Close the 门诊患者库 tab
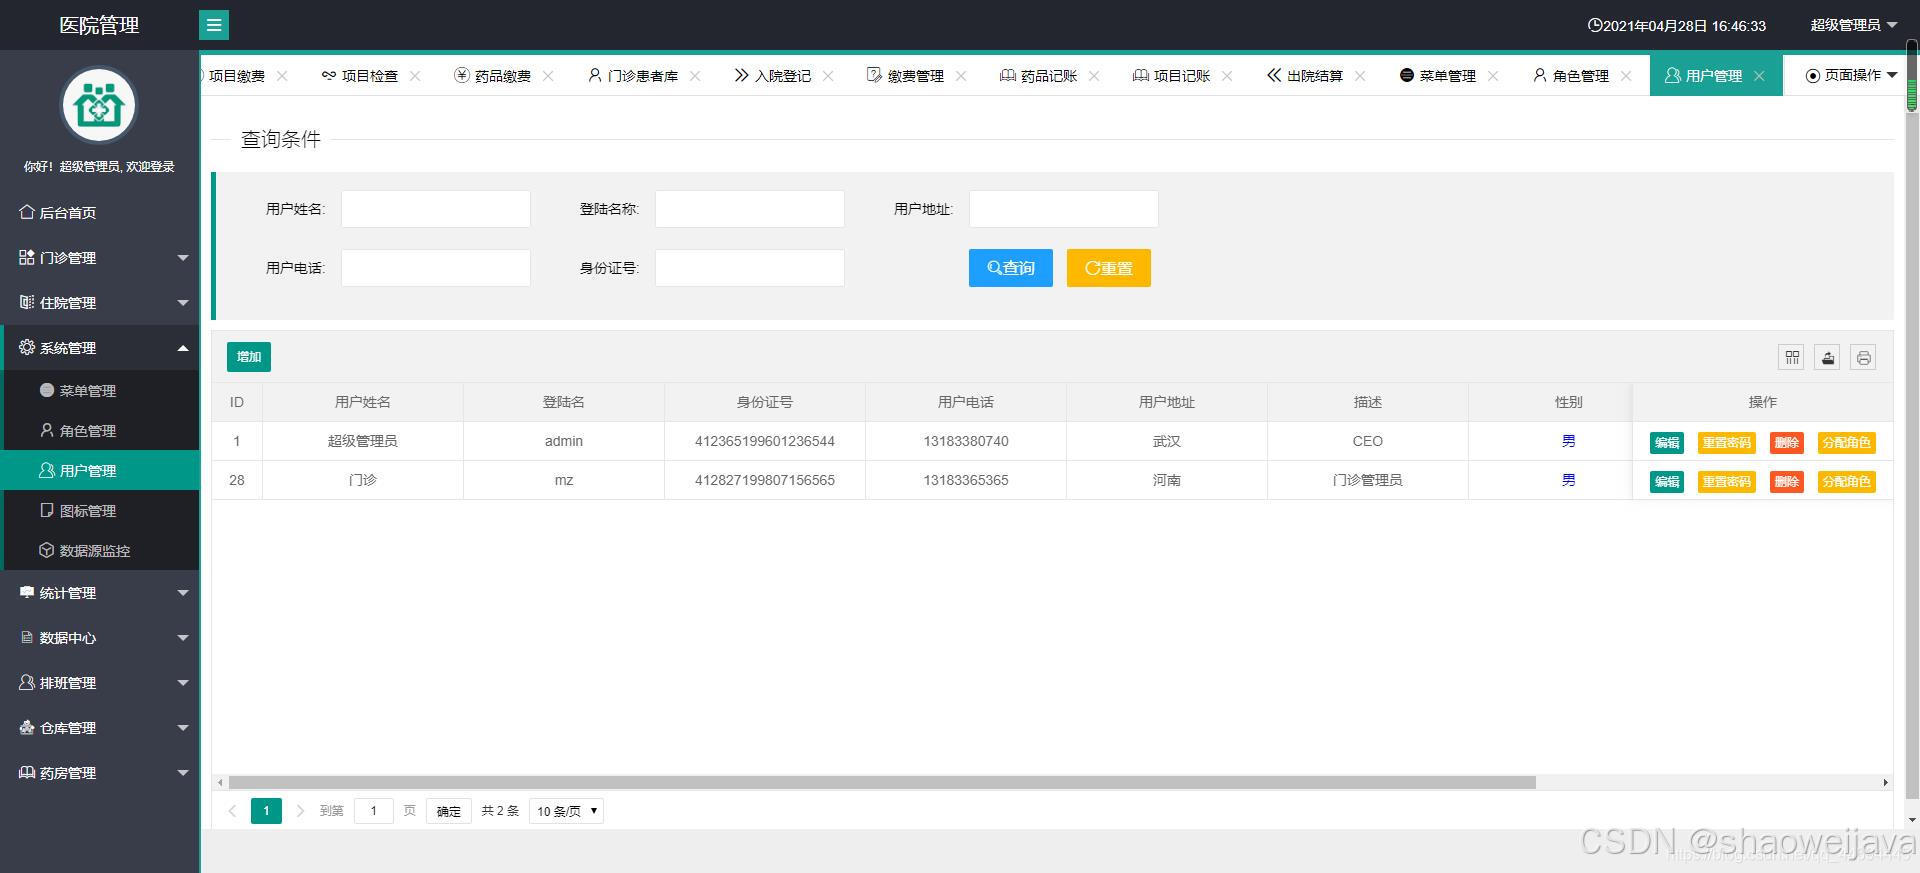Screen dimensions: 1920x873 [695, 75]
